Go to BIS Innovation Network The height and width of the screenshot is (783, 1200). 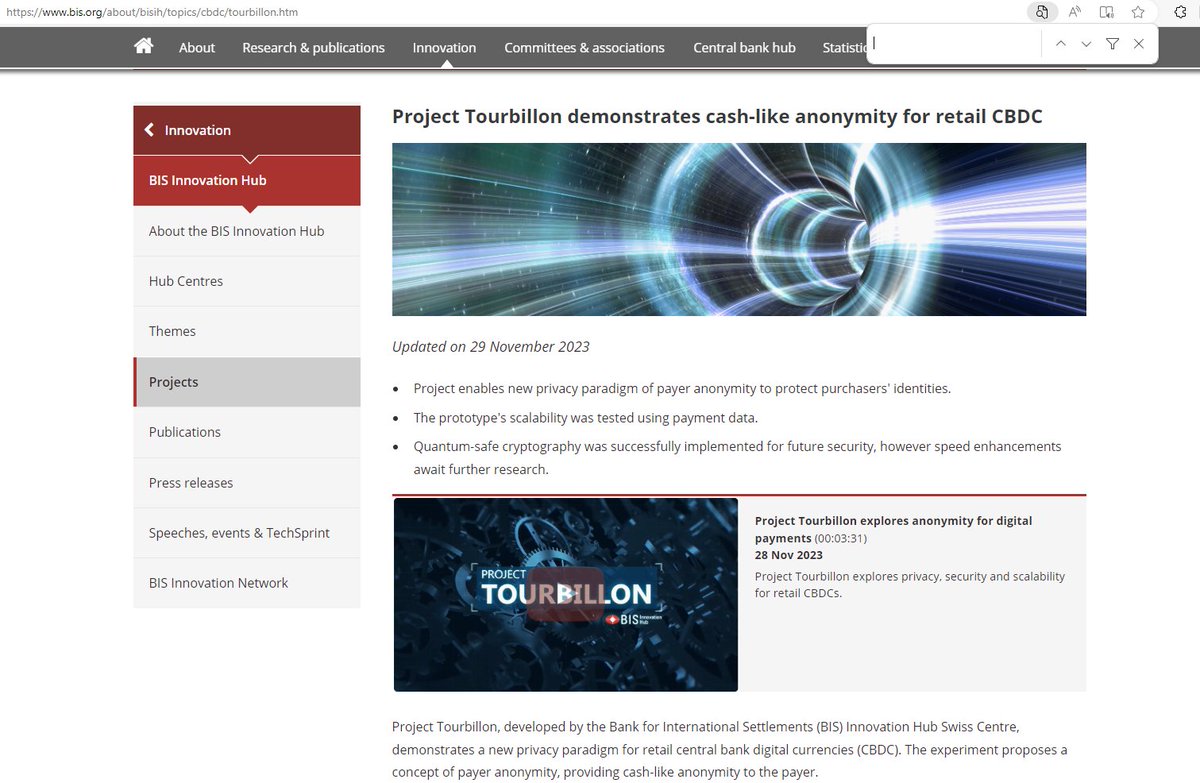[x=247, y=583]
